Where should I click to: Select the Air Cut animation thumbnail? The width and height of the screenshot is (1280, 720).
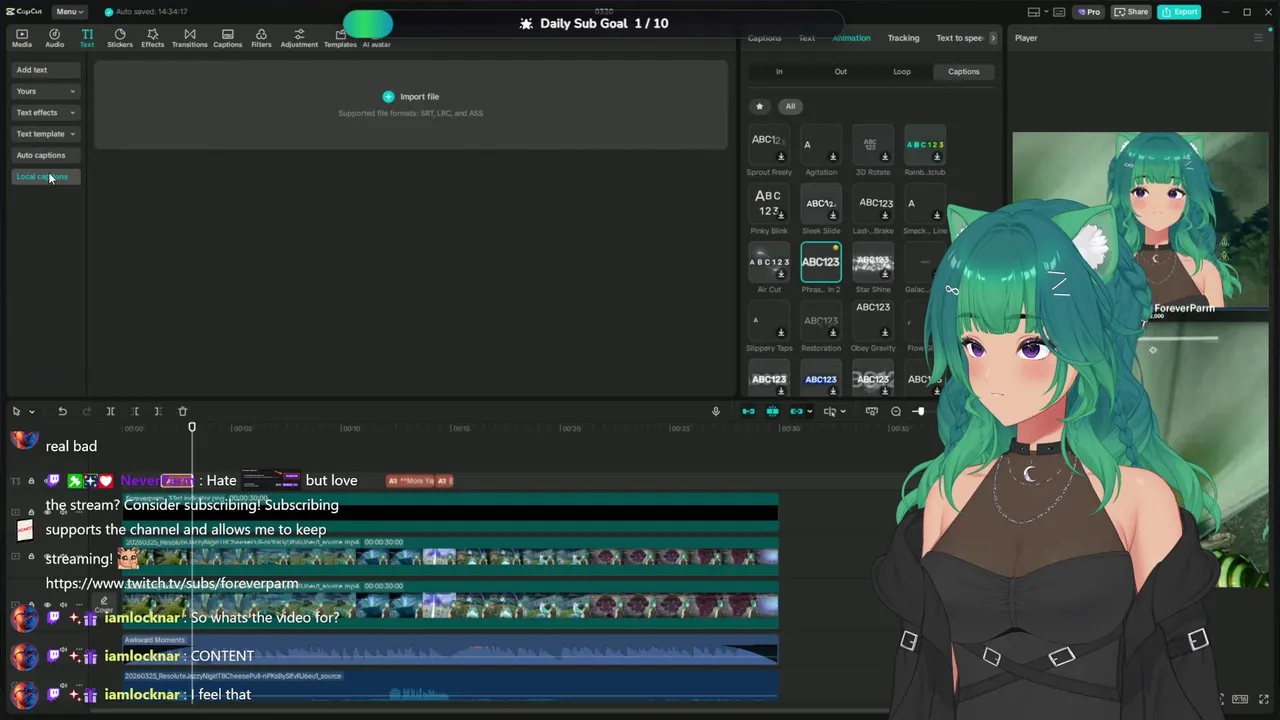769,262
